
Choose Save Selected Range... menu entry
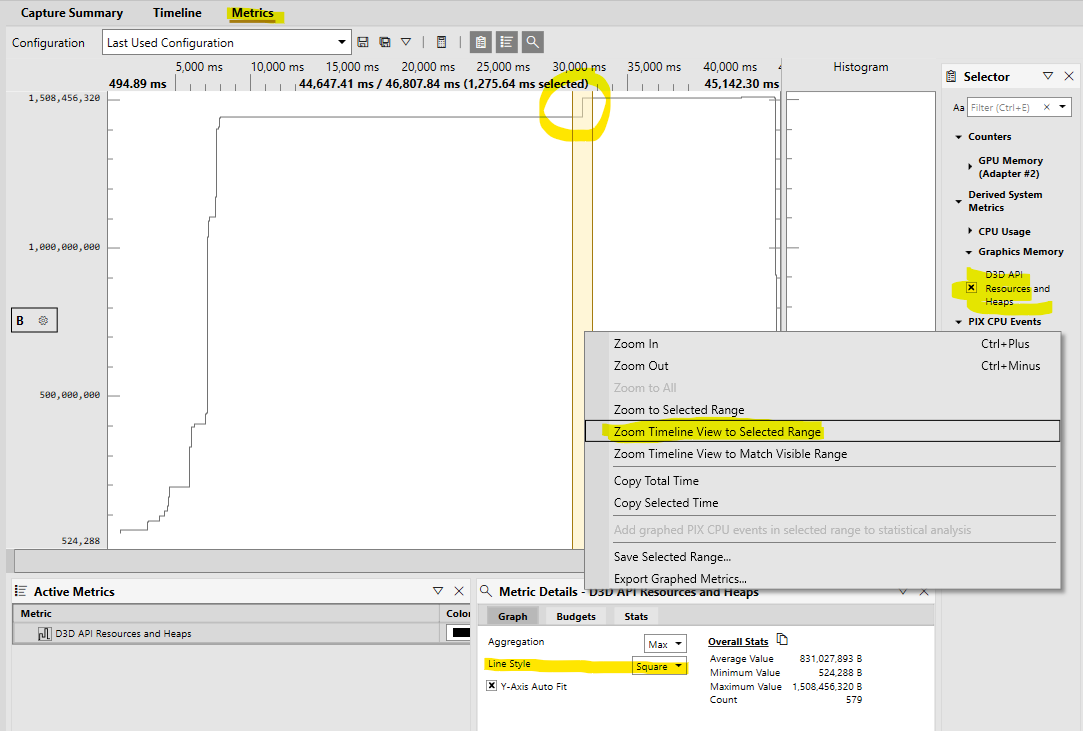pyautogui.click(x=822, y=557)
